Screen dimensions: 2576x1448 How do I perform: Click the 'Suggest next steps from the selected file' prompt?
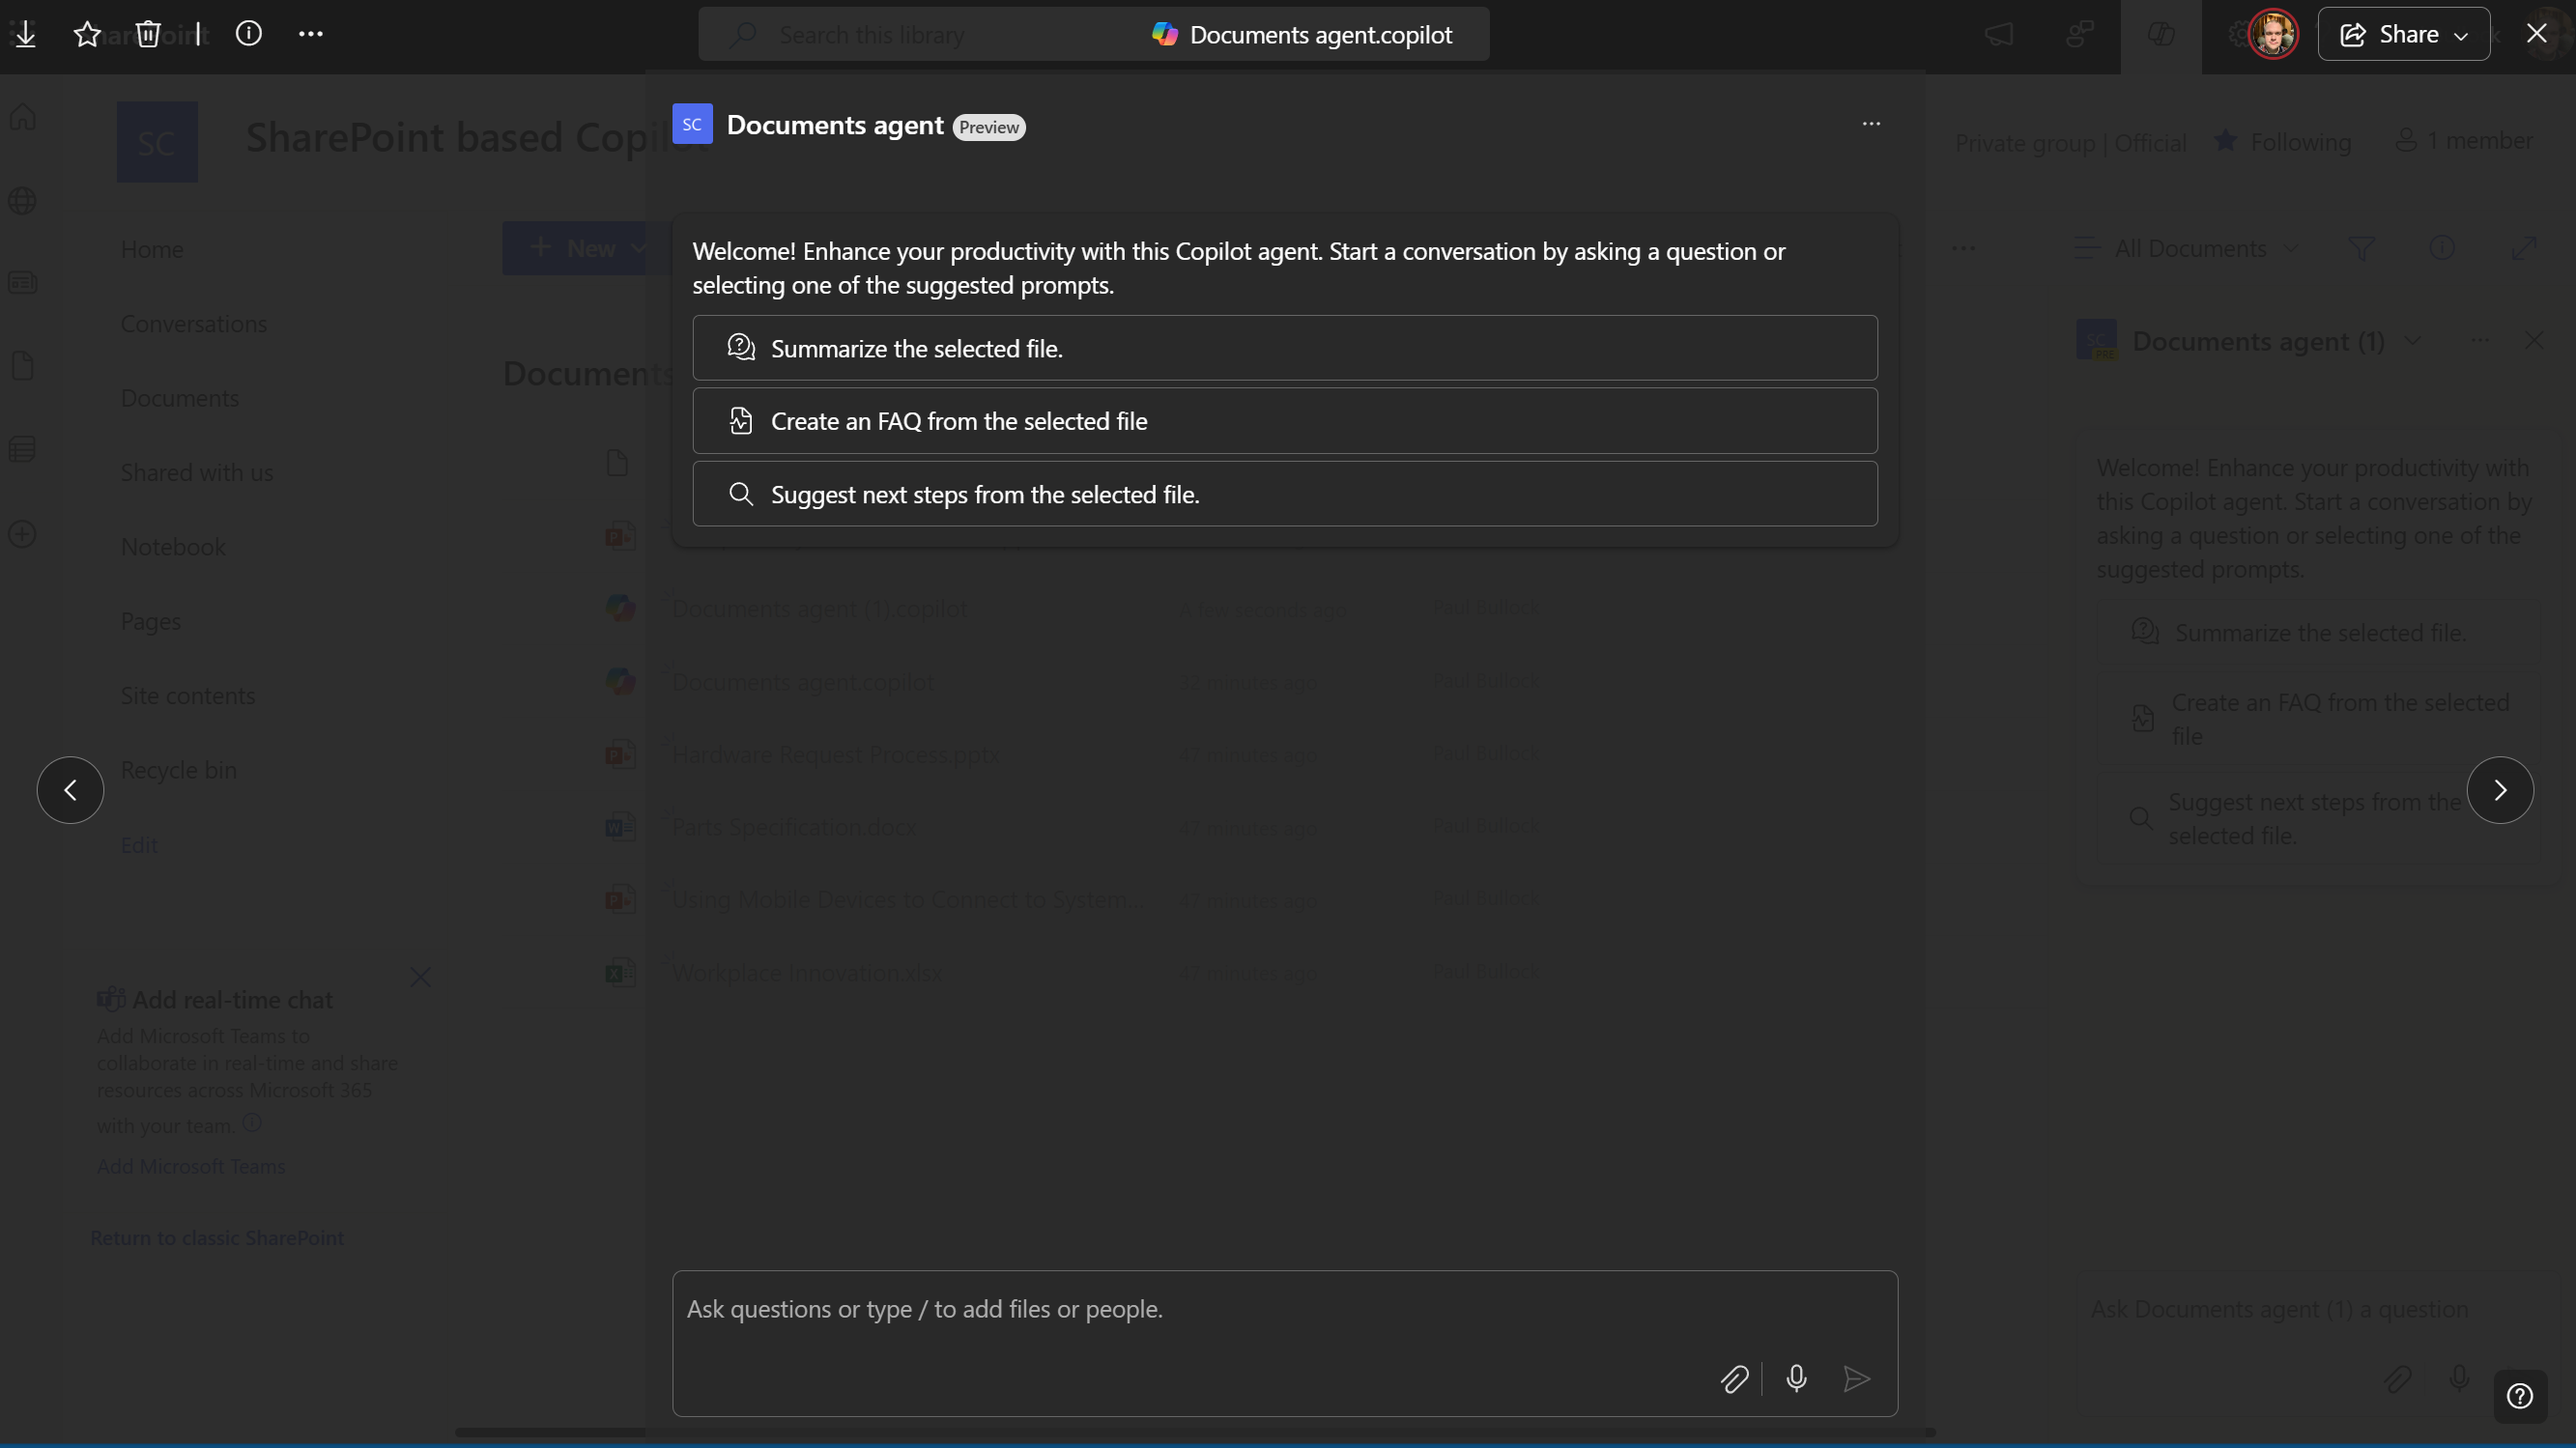(x=1284, y=492)
